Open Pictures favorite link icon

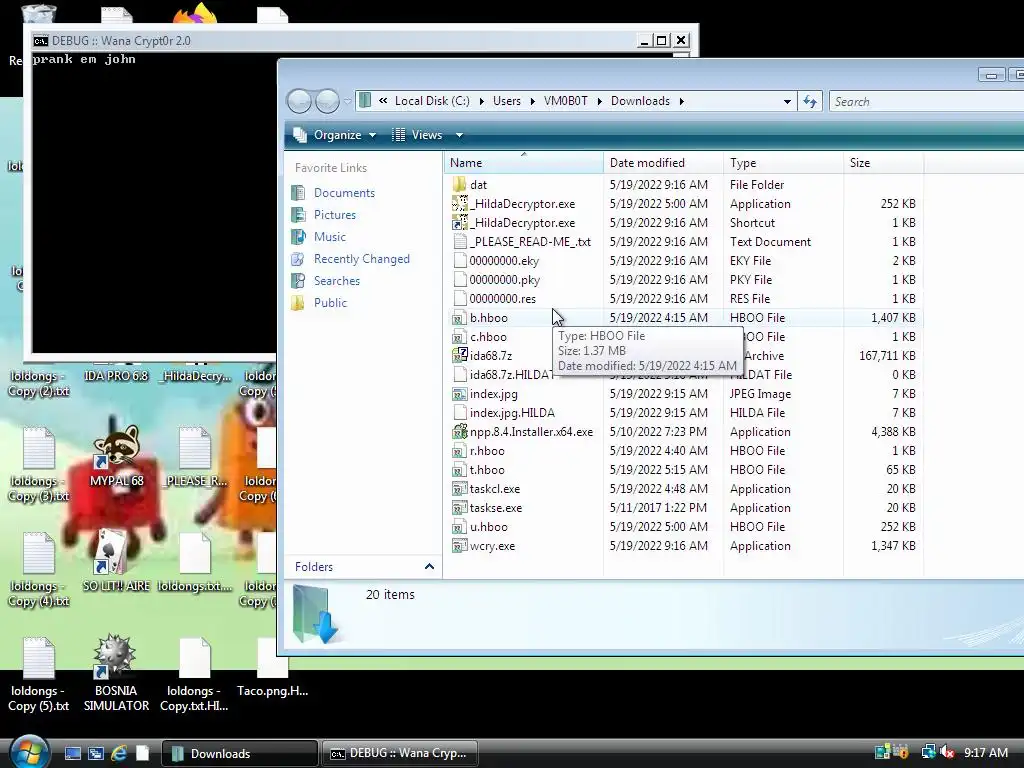[x=298, y=215]
